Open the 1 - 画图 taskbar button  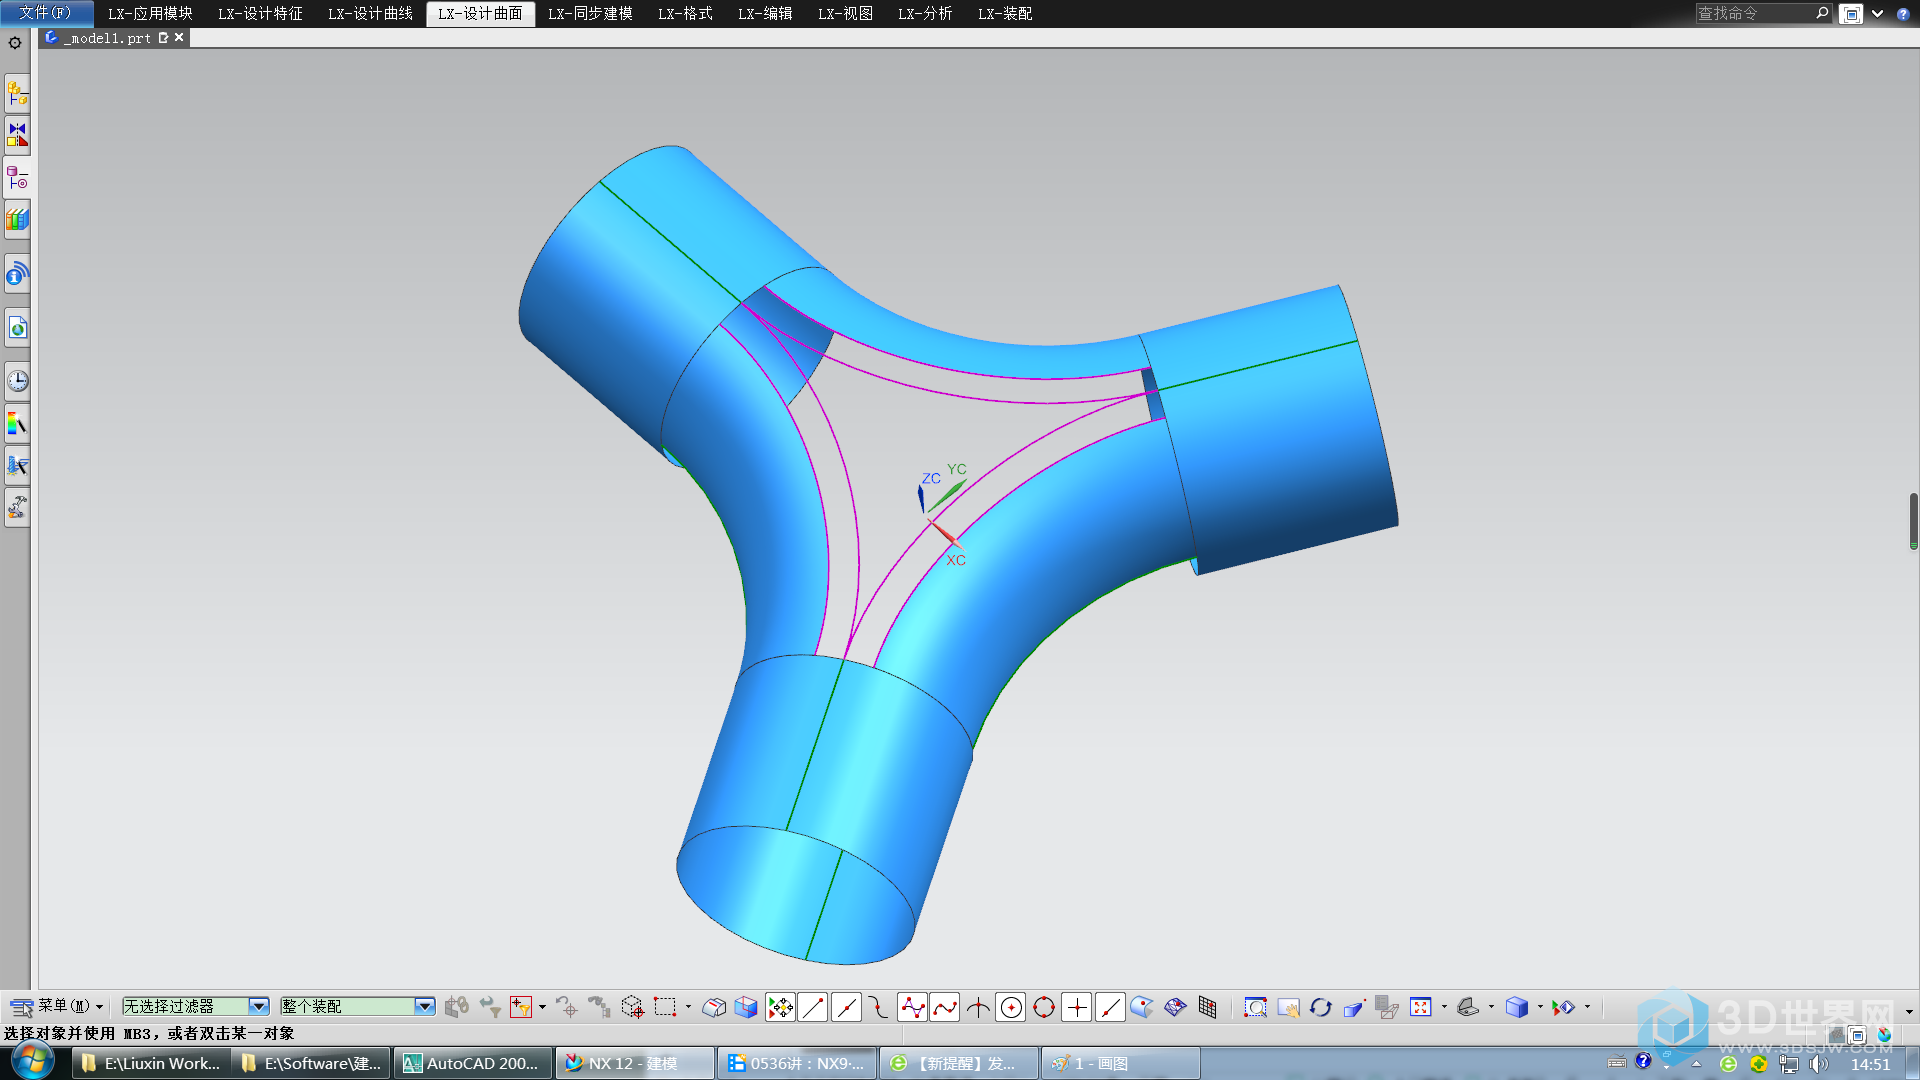point(1121,1063)
